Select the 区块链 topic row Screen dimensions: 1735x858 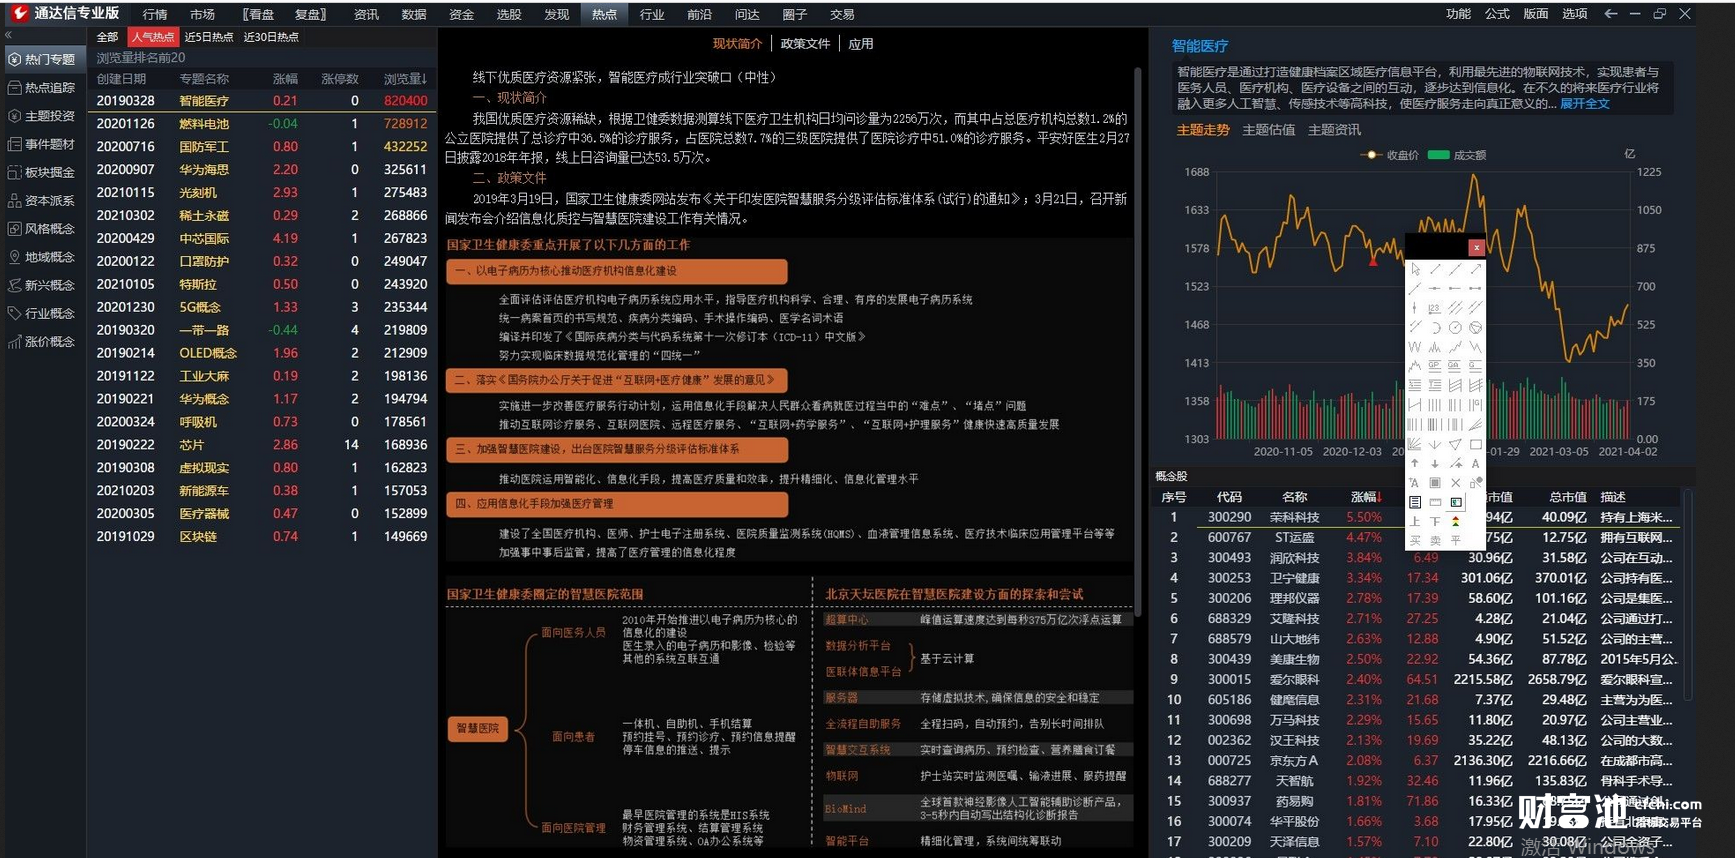click(262, 537)
